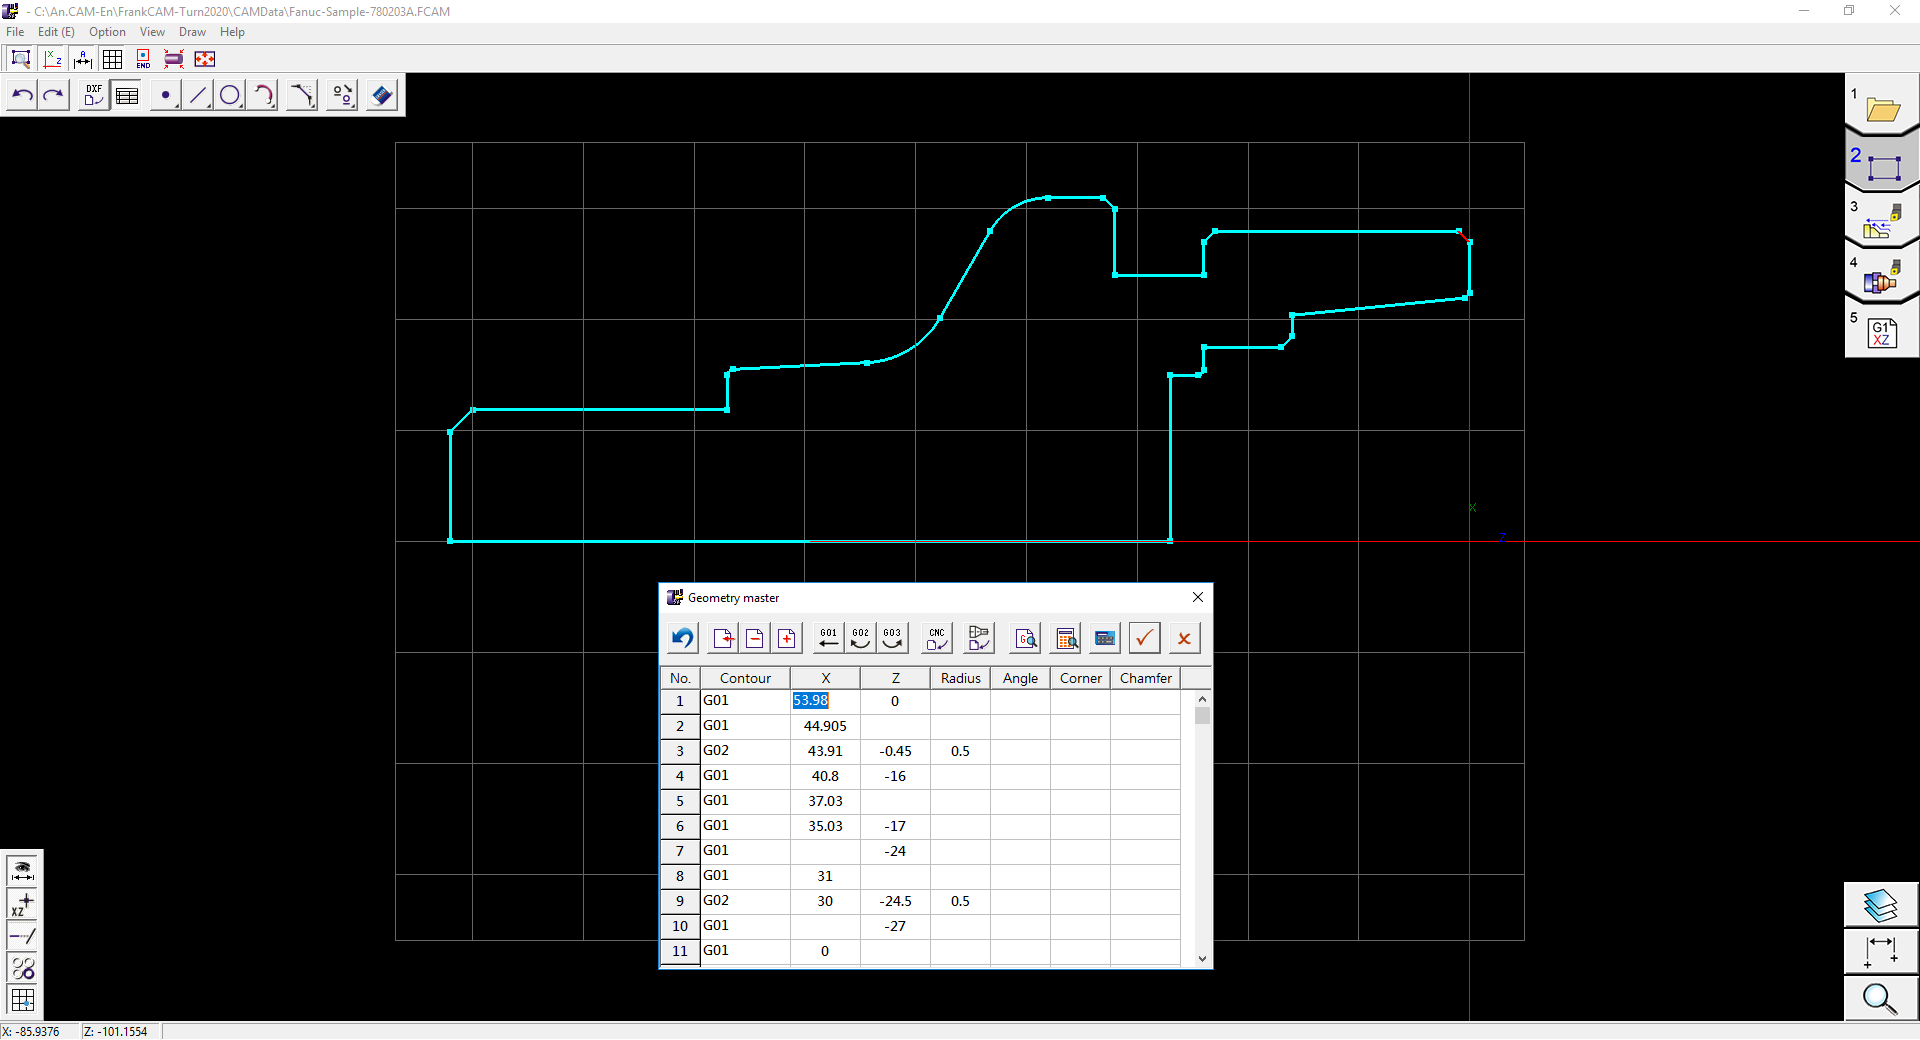The width and height of the screenshot is (1920, 1040).
Task: Open the View menu
Action: point(152,32)
